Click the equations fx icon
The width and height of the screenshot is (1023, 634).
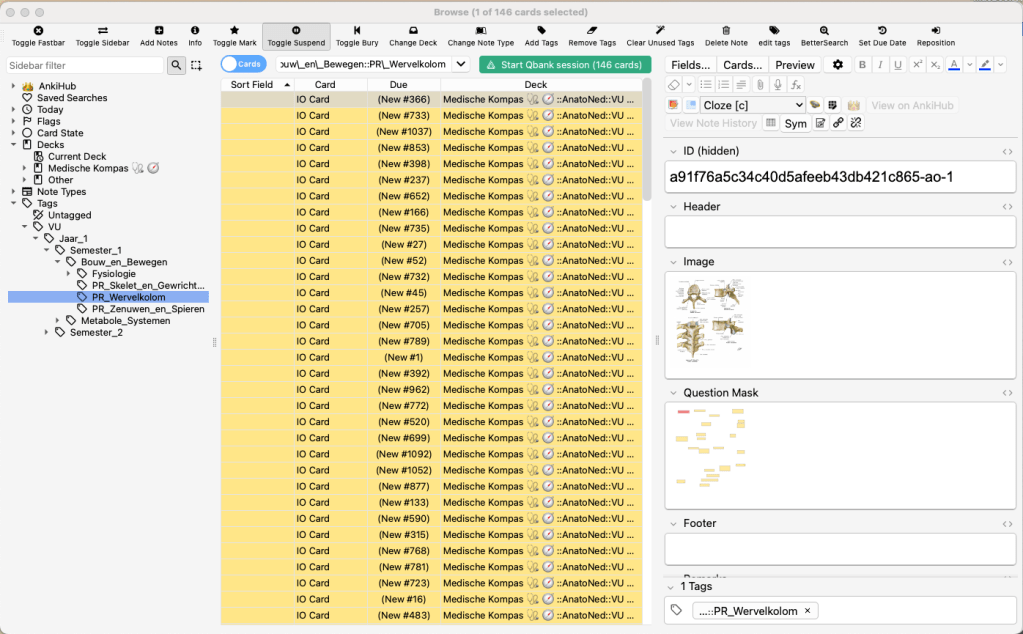[x=795, y=85]
